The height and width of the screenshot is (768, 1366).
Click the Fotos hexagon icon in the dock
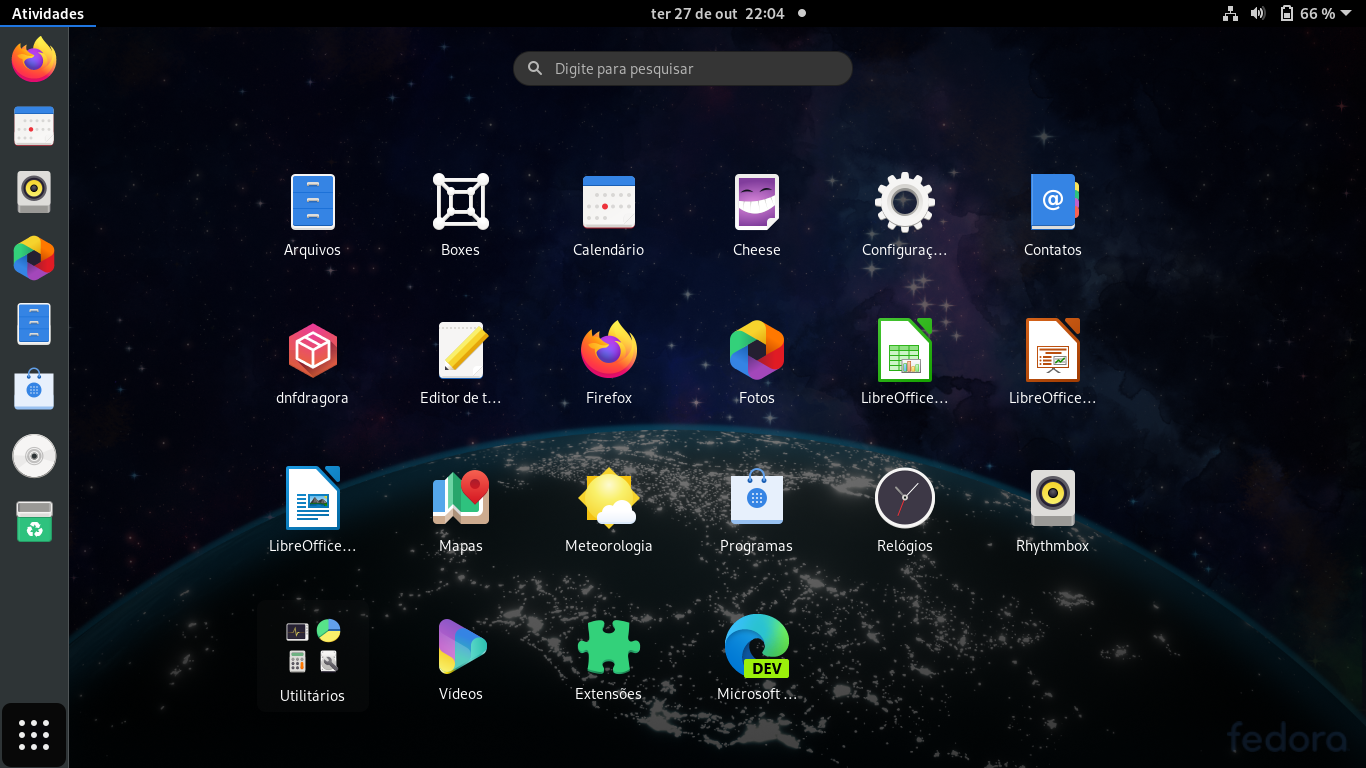[34, 258]
